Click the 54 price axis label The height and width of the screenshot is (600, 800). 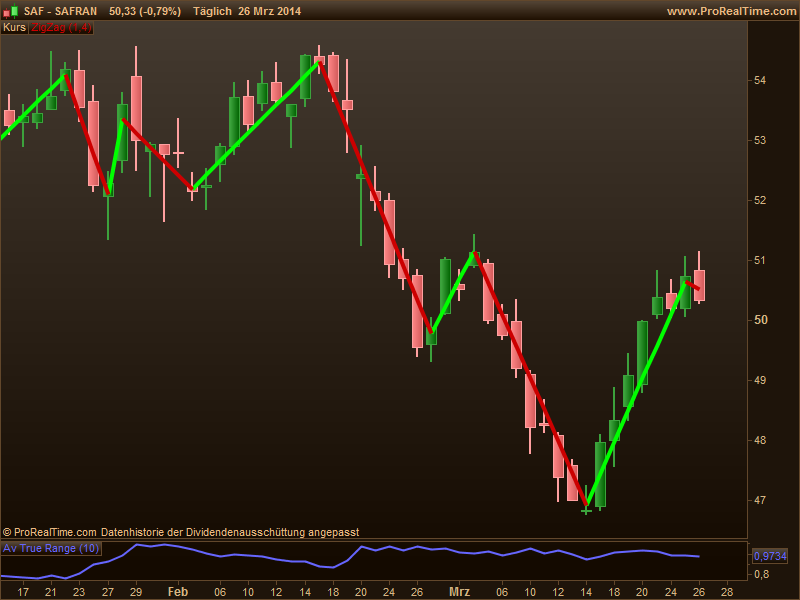[760, 80]
